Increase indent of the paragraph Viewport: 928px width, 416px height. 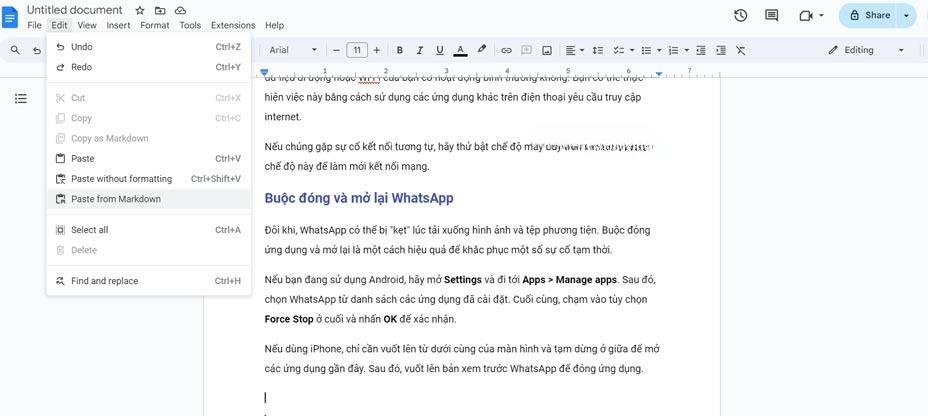(721, 50)
